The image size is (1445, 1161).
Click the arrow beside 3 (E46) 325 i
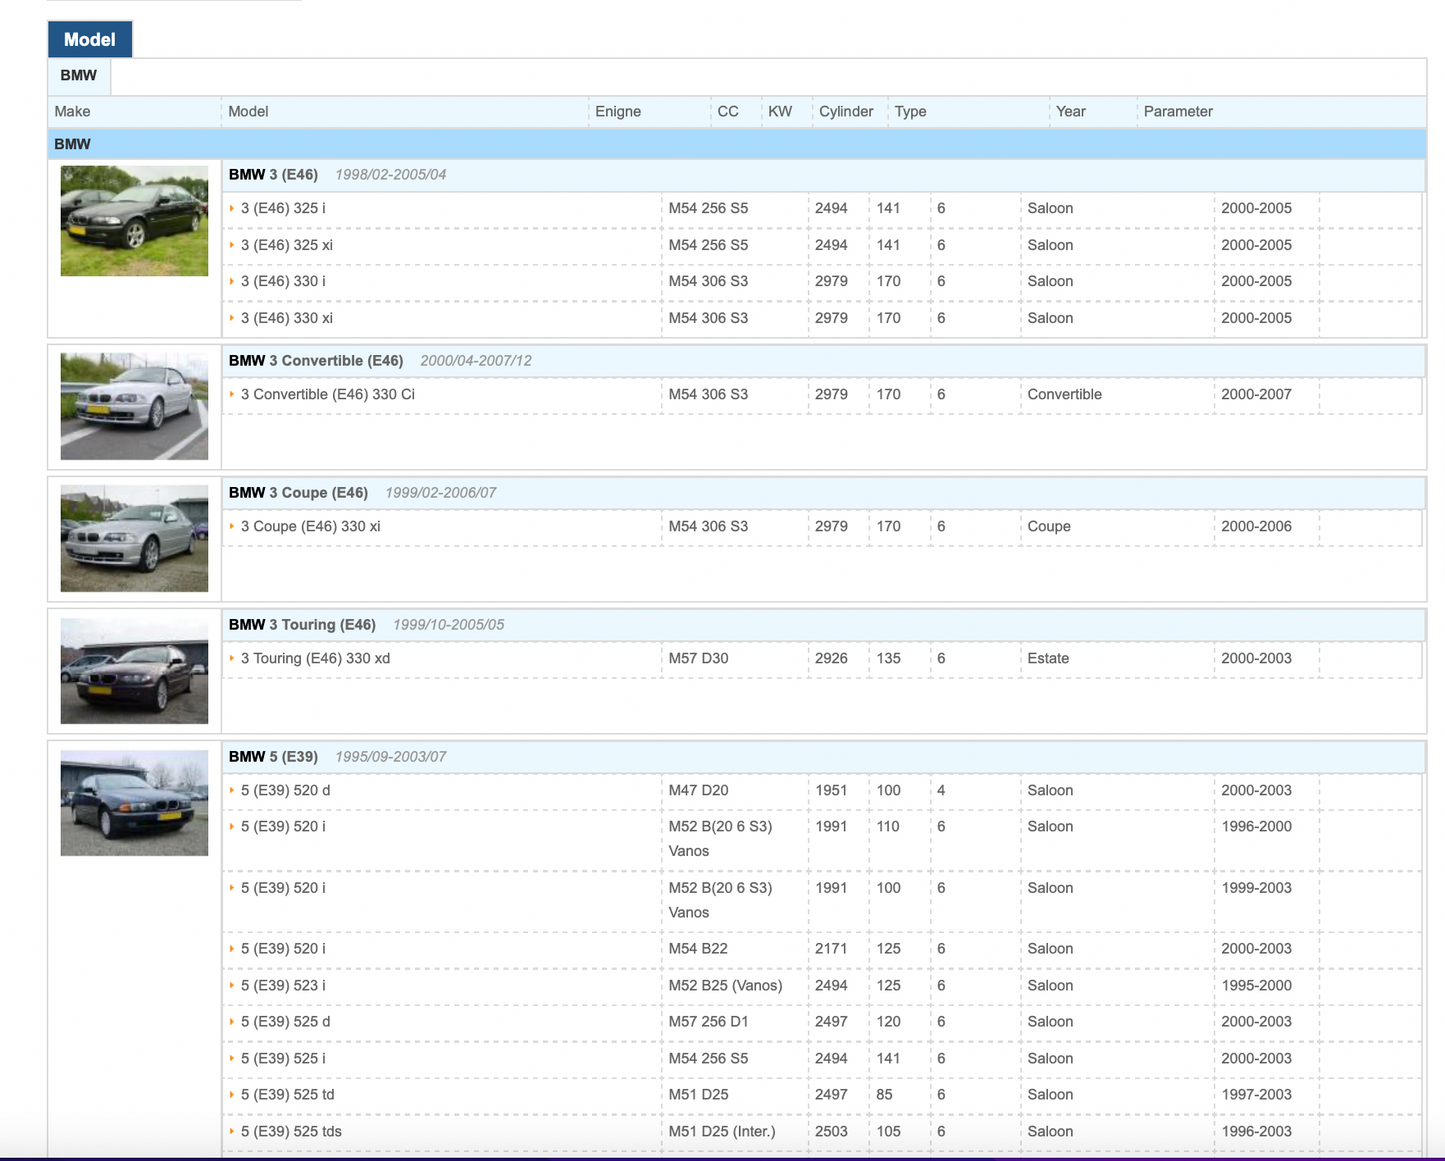(232, 209)
